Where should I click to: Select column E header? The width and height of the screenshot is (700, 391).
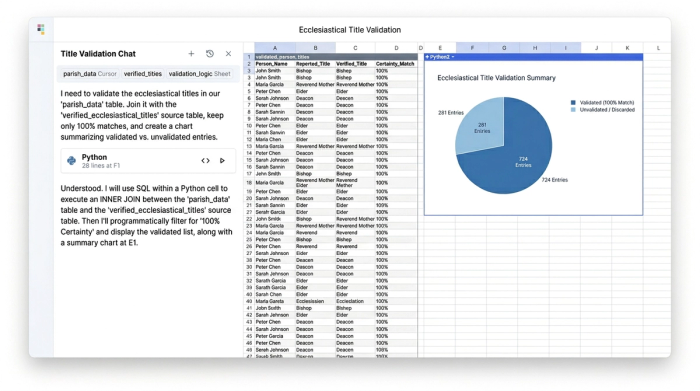440,48
